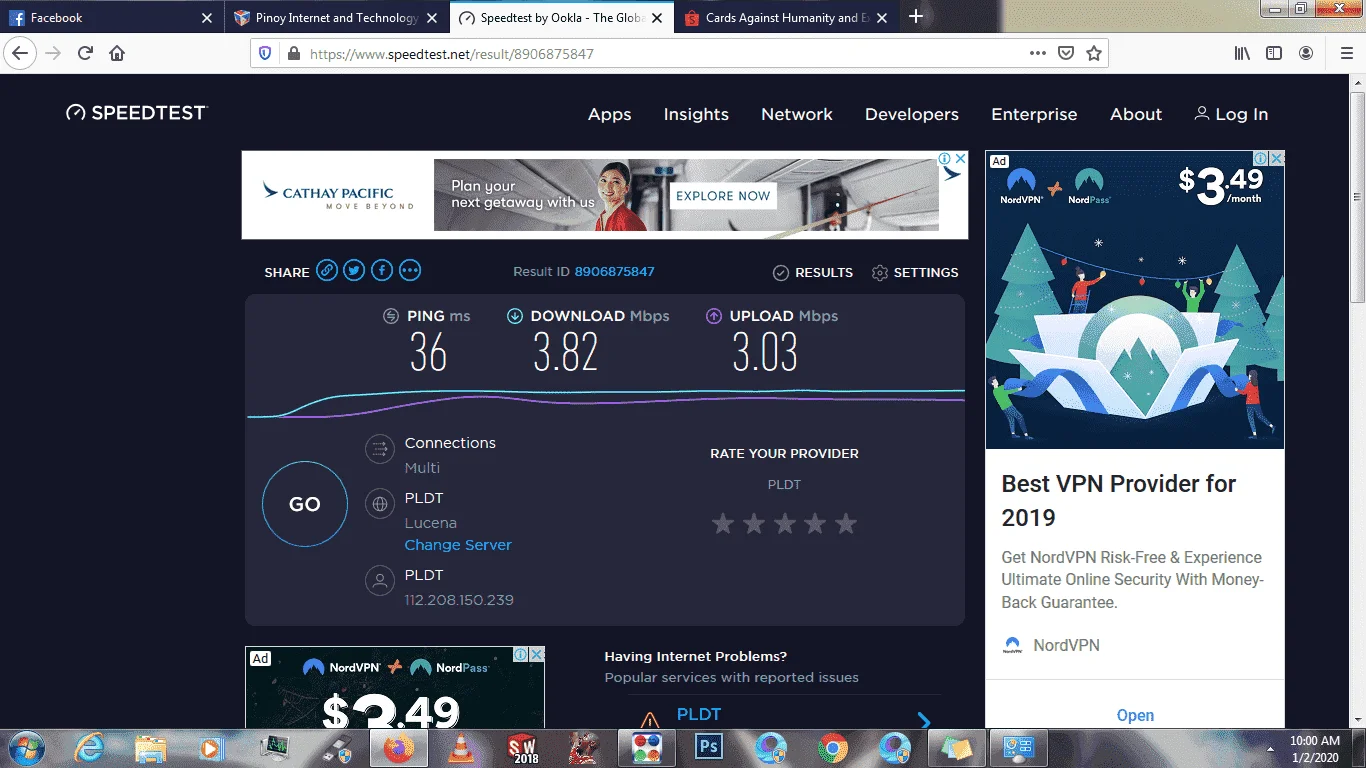Click the Log In link

pyautogui.click(x=1231, y=114)
